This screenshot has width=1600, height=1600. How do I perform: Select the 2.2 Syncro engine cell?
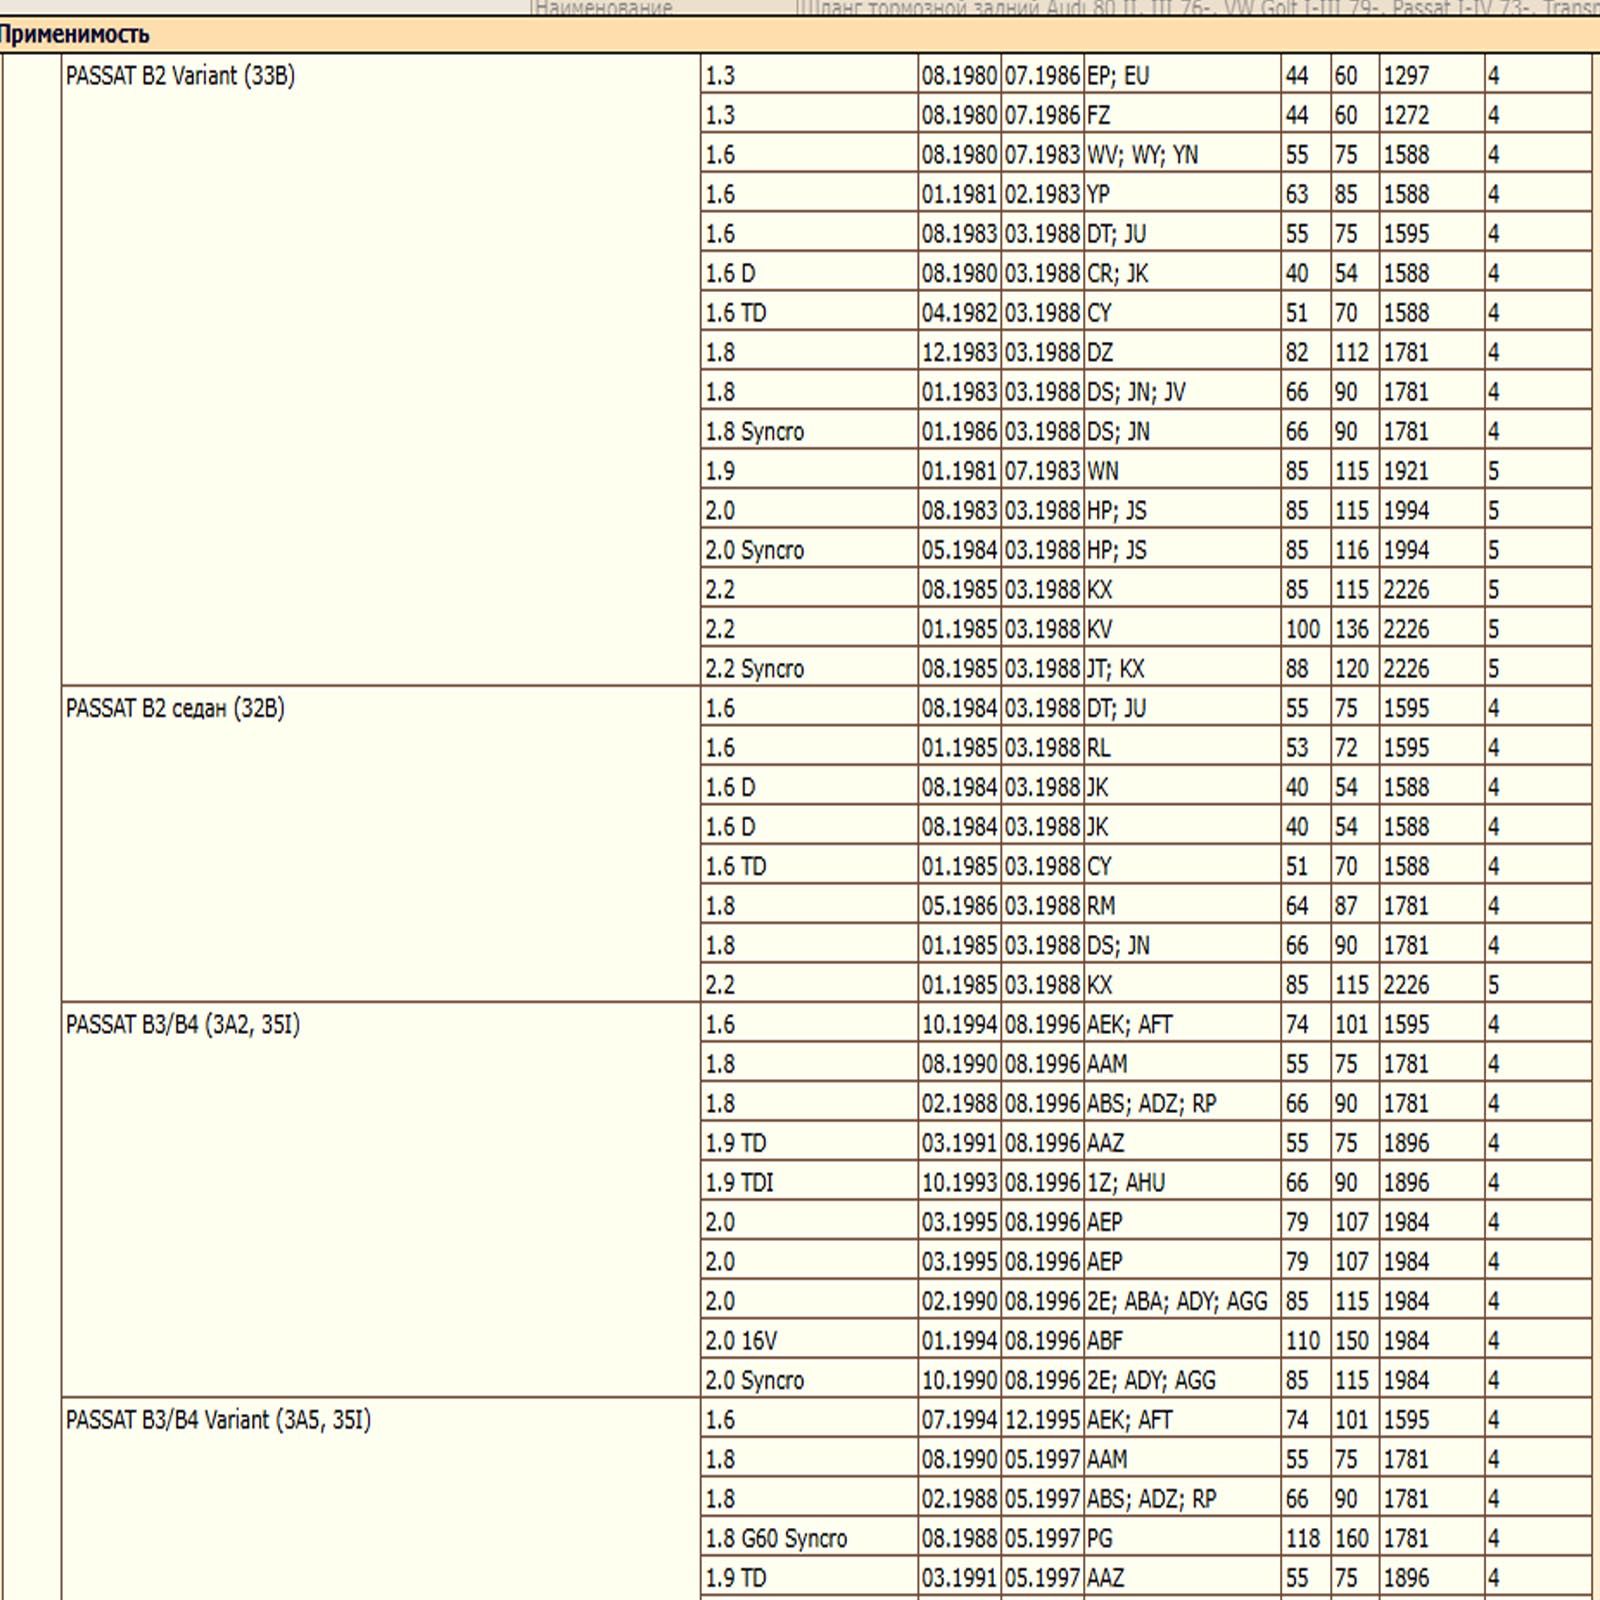[809, 669]
